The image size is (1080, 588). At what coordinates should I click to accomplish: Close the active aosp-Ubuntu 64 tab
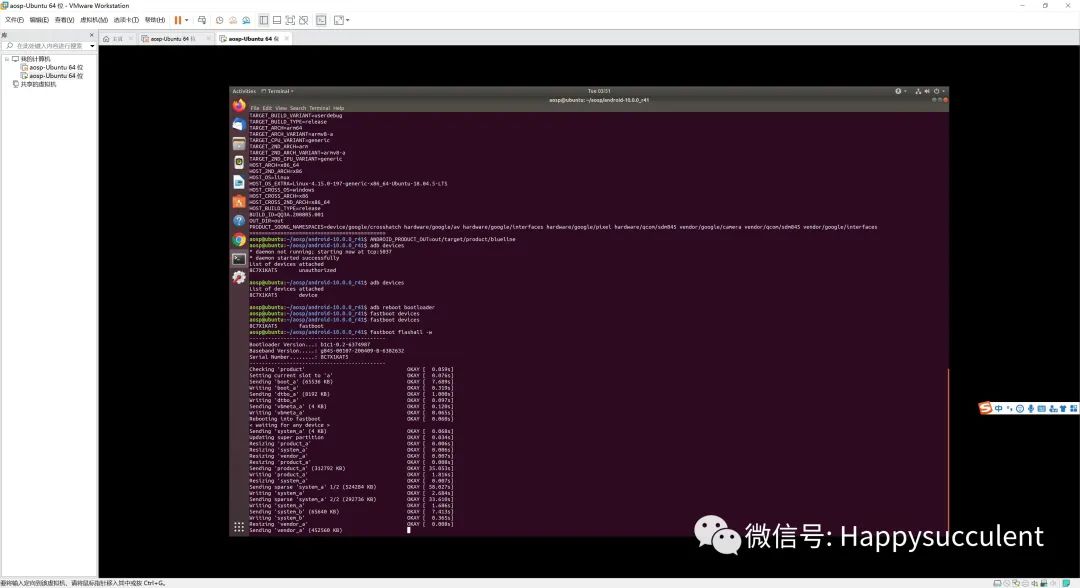coord(287,39)
